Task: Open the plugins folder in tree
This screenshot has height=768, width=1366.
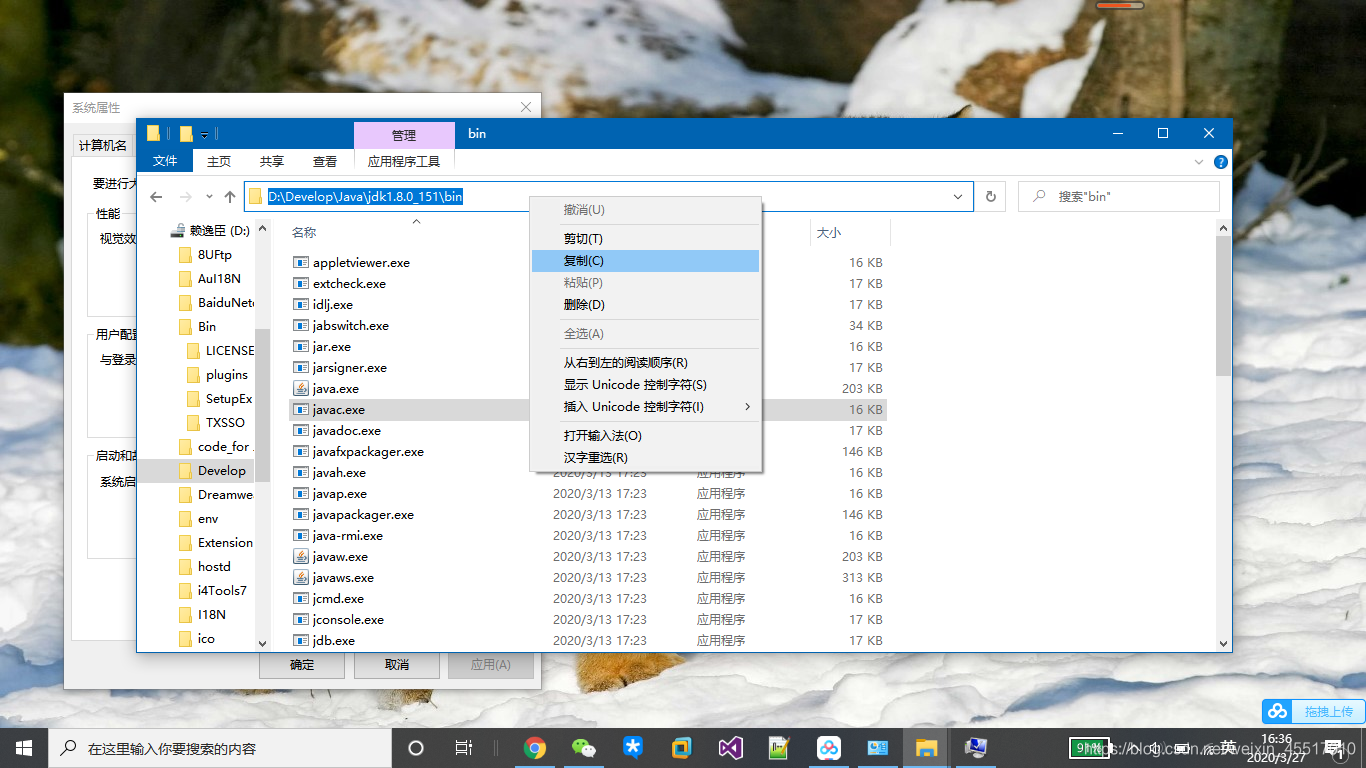Action: point(226,375)
